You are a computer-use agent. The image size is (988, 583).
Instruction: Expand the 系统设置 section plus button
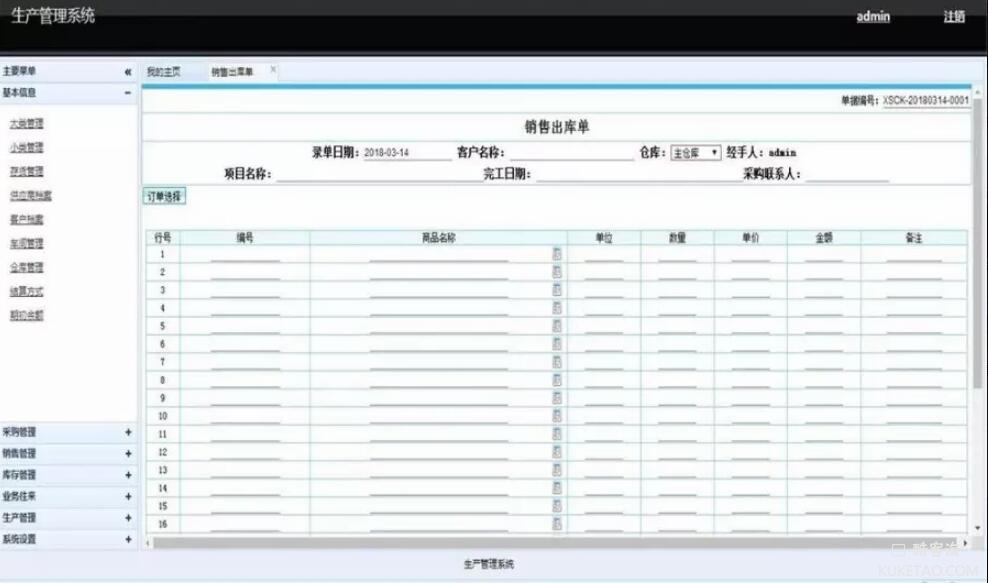click(128, 540)
